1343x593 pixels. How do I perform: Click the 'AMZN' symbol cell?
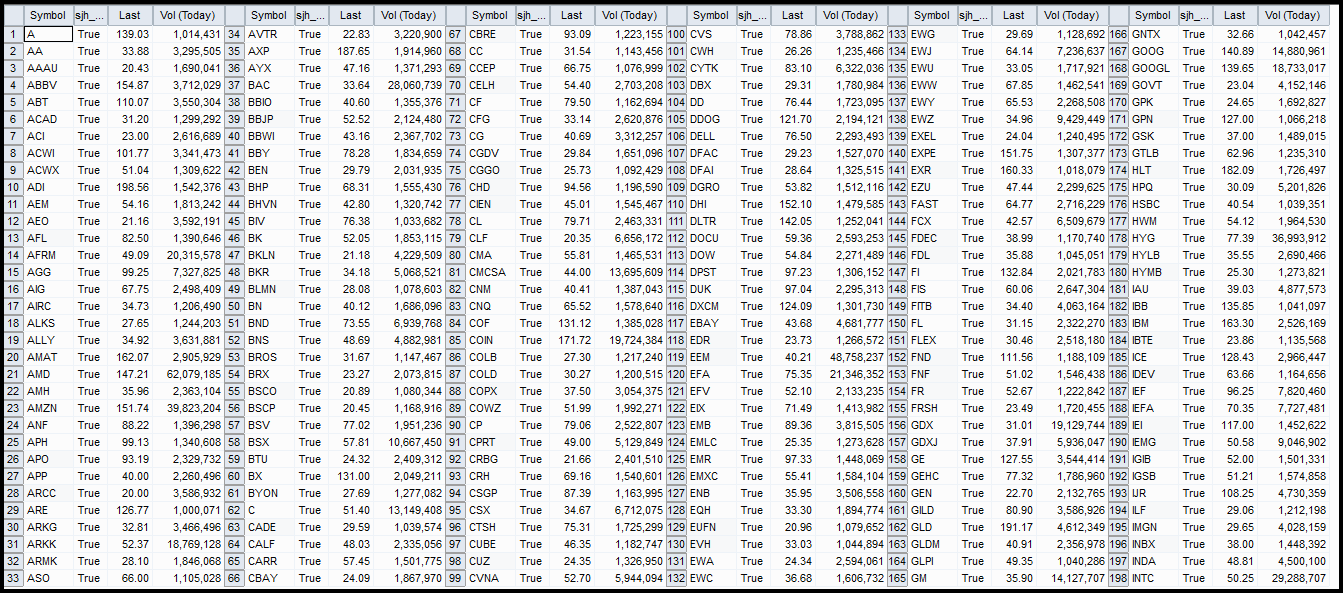pyautogui.click(x=48, y=408)
